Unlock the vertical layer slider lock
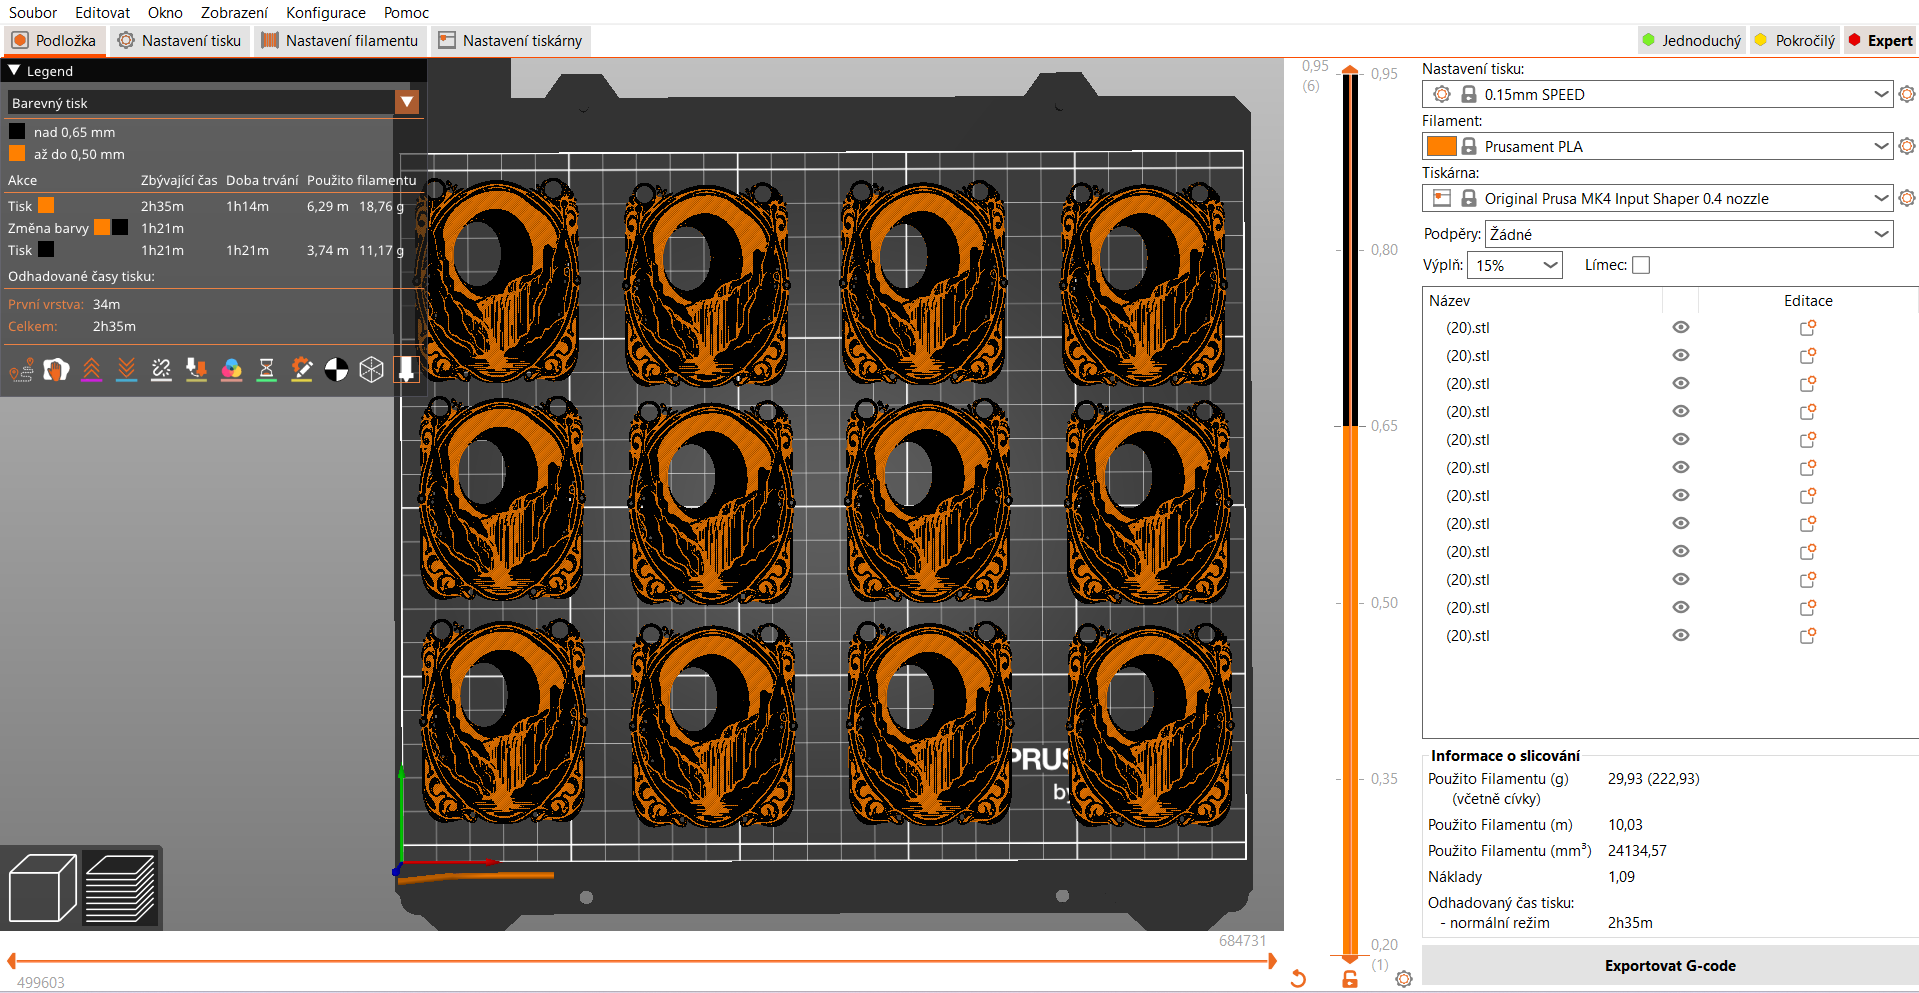1919x993 pixels. (1350, 979)
